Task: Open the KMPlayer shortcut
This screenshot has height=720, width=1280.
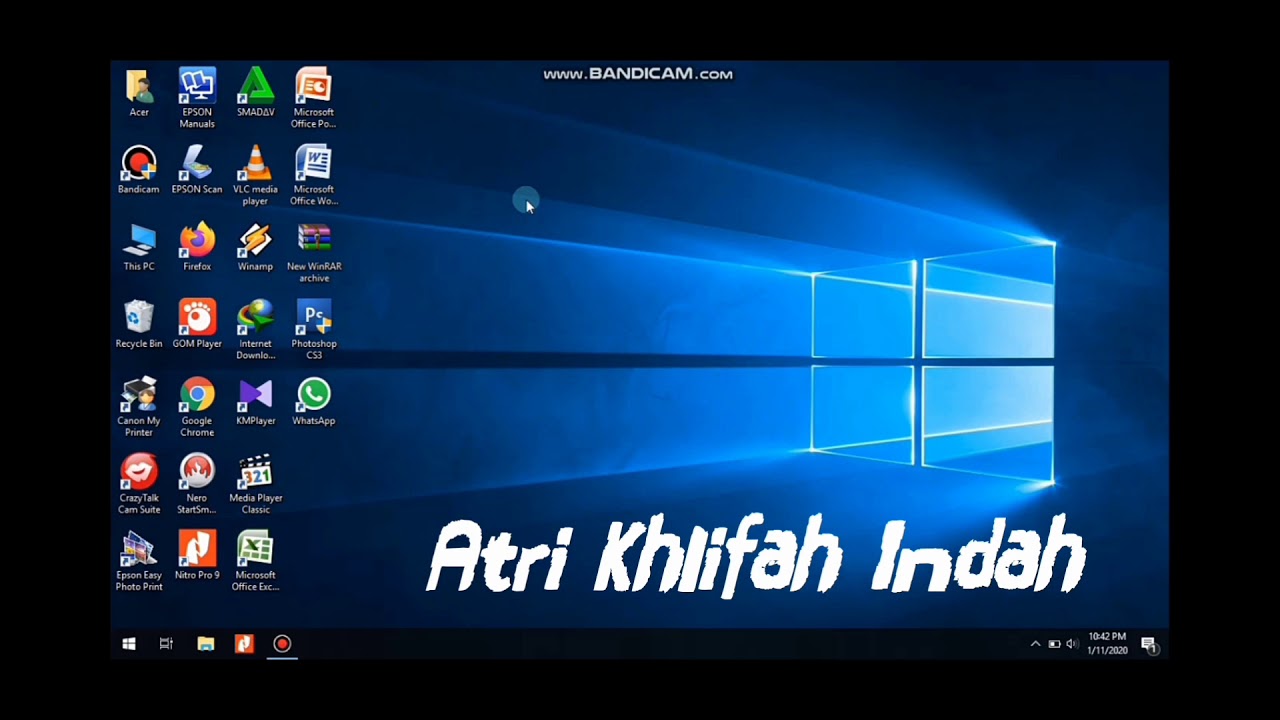Action: coord(255,401)
